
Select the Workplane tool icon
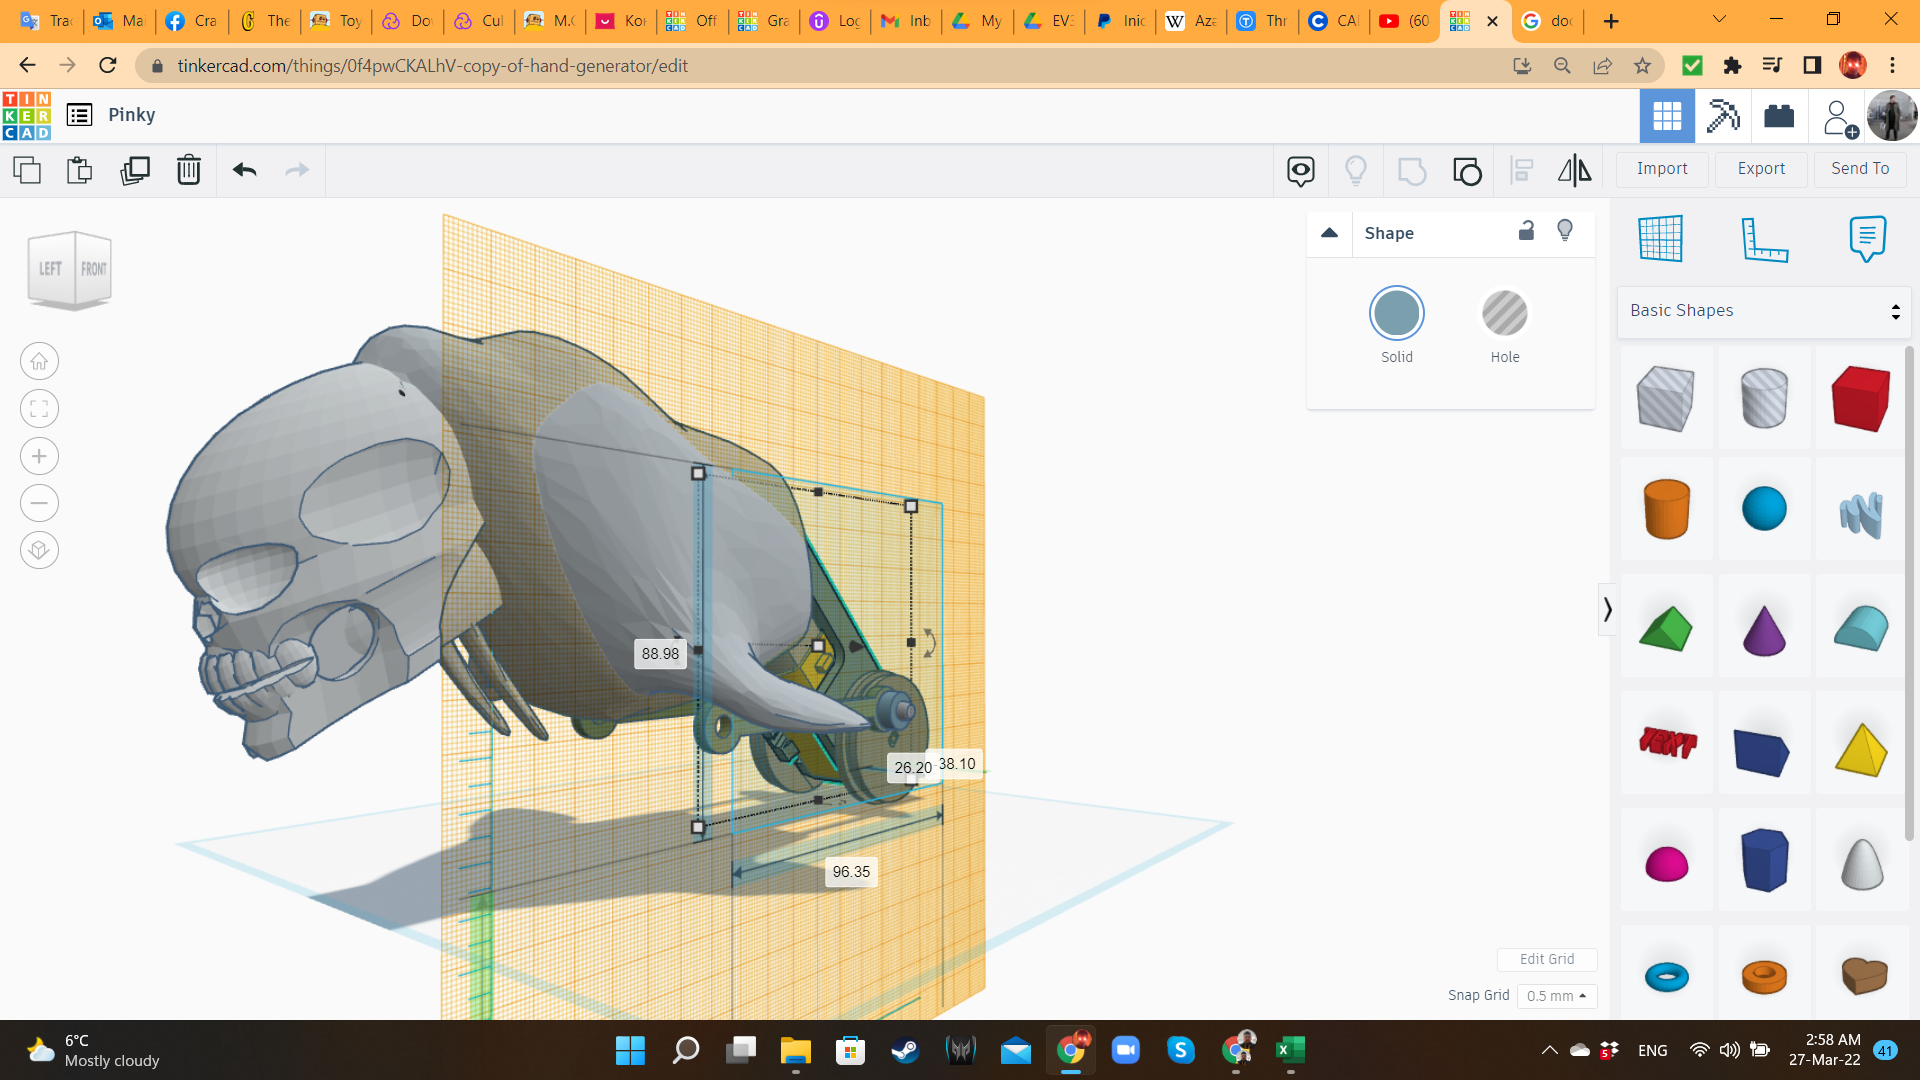click(1661, 239)
